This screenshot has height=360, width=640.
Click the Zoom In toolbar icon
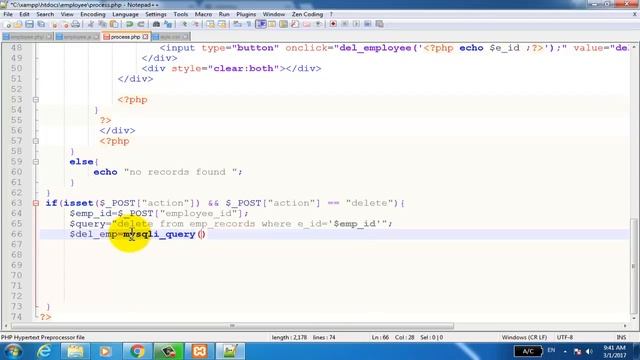click(184, 24)
